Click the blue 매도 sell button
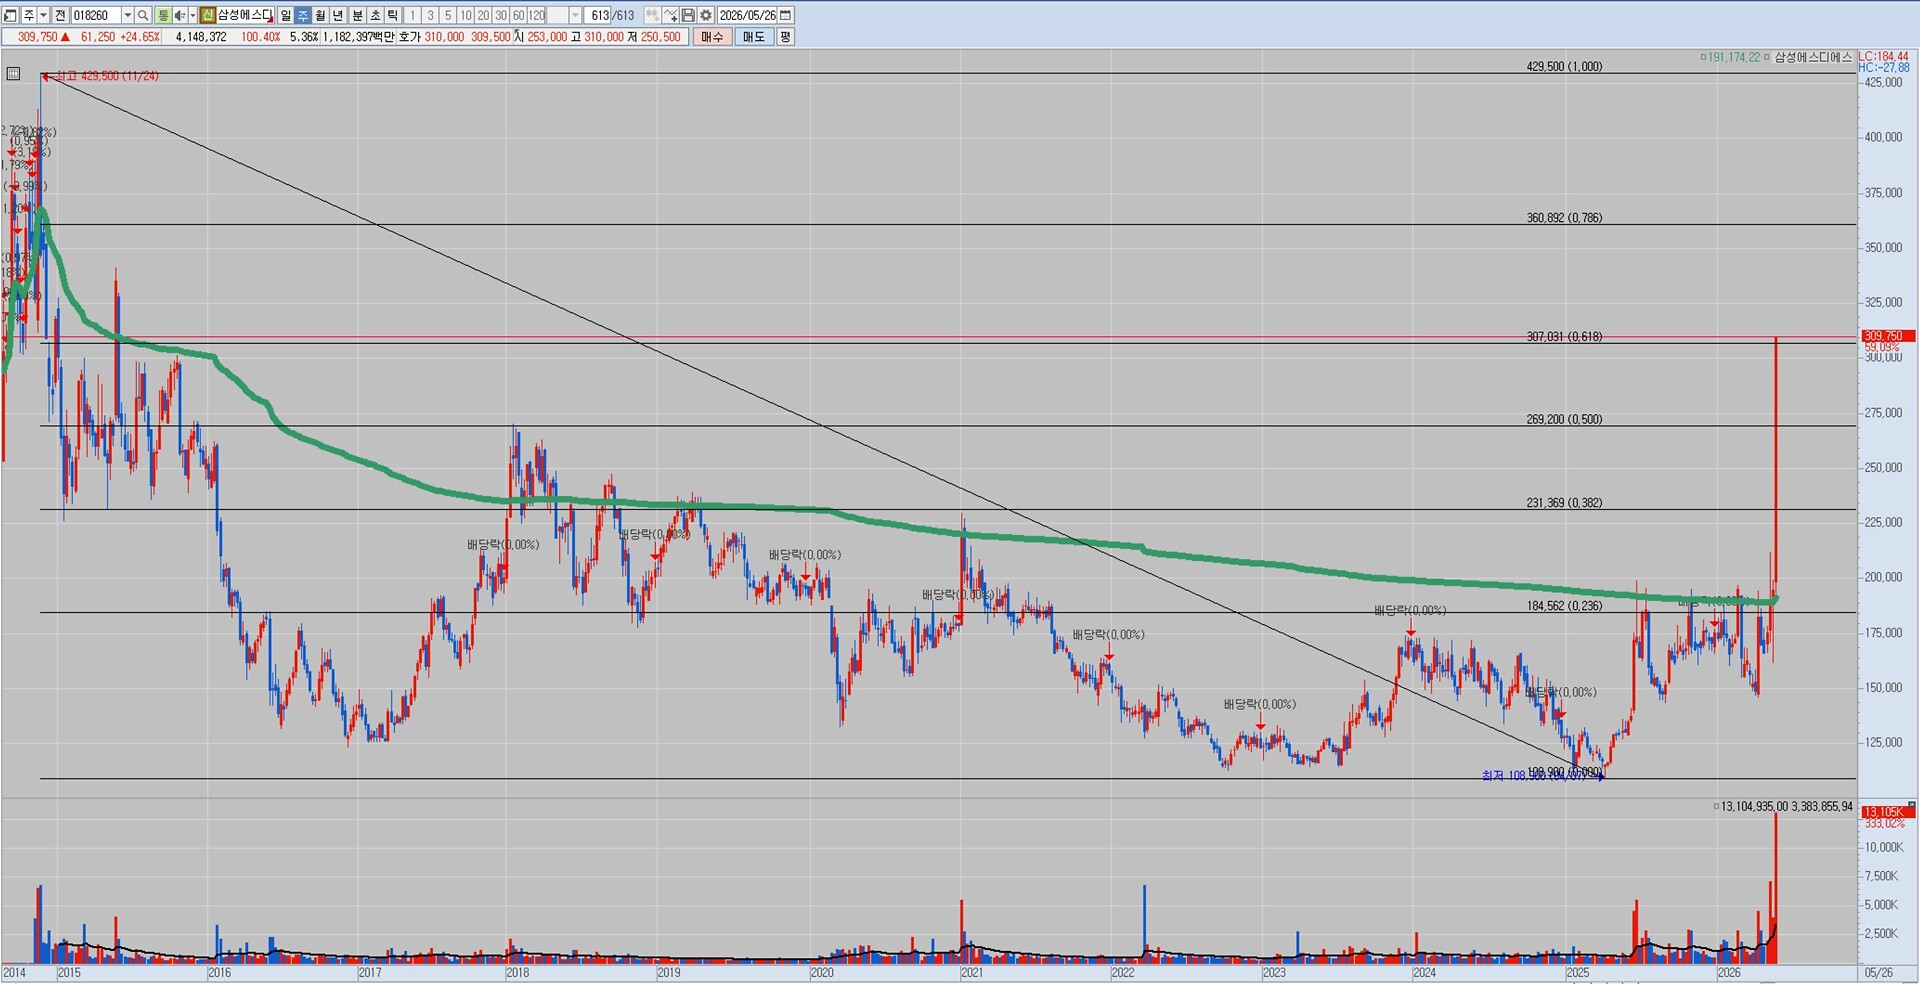 pyautogui.click(x=753, y=37)
